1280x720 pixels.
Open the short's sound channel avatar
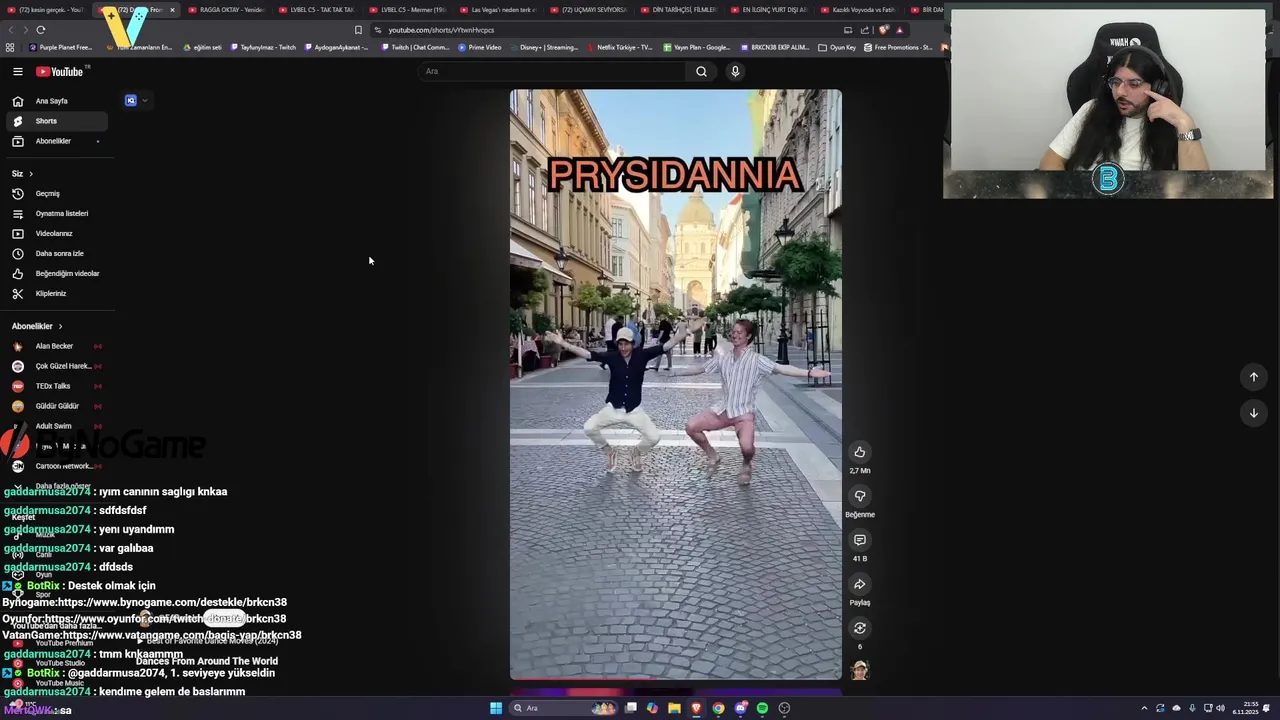pyautogui.click(x=859, y=669)
